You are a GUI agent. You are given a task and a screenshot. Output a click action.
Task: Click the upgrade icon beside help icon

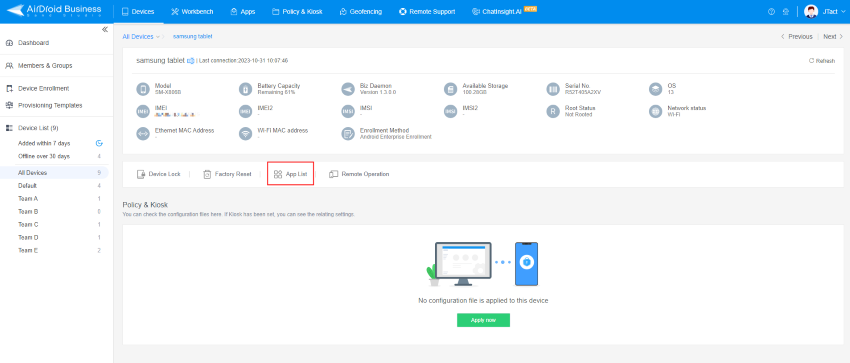[786, 11]
